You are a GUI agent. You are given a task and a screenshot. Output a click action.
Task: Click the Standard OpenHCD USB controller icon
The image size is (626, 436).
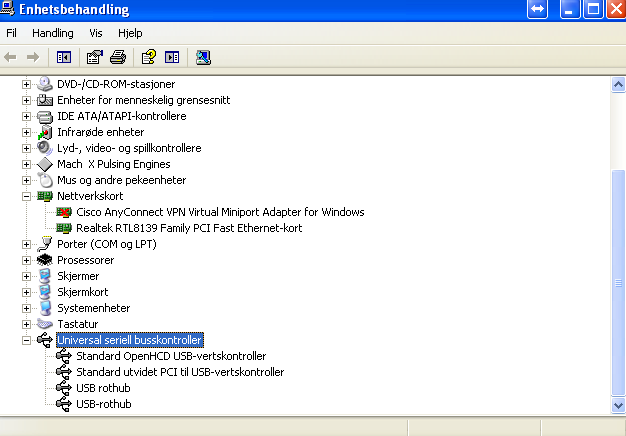[64, 356]
